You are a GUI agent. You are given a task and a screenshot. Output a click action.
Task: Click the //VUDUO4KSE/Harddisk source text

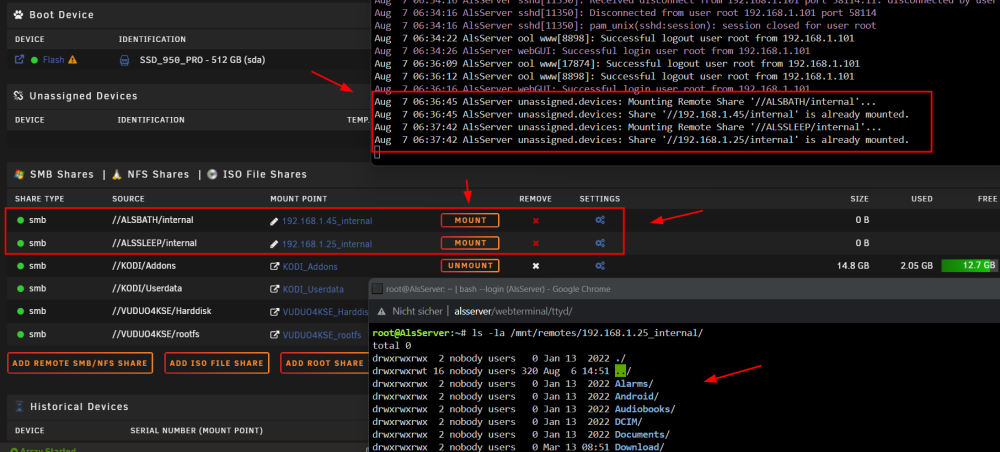click(x=161, y=311)
